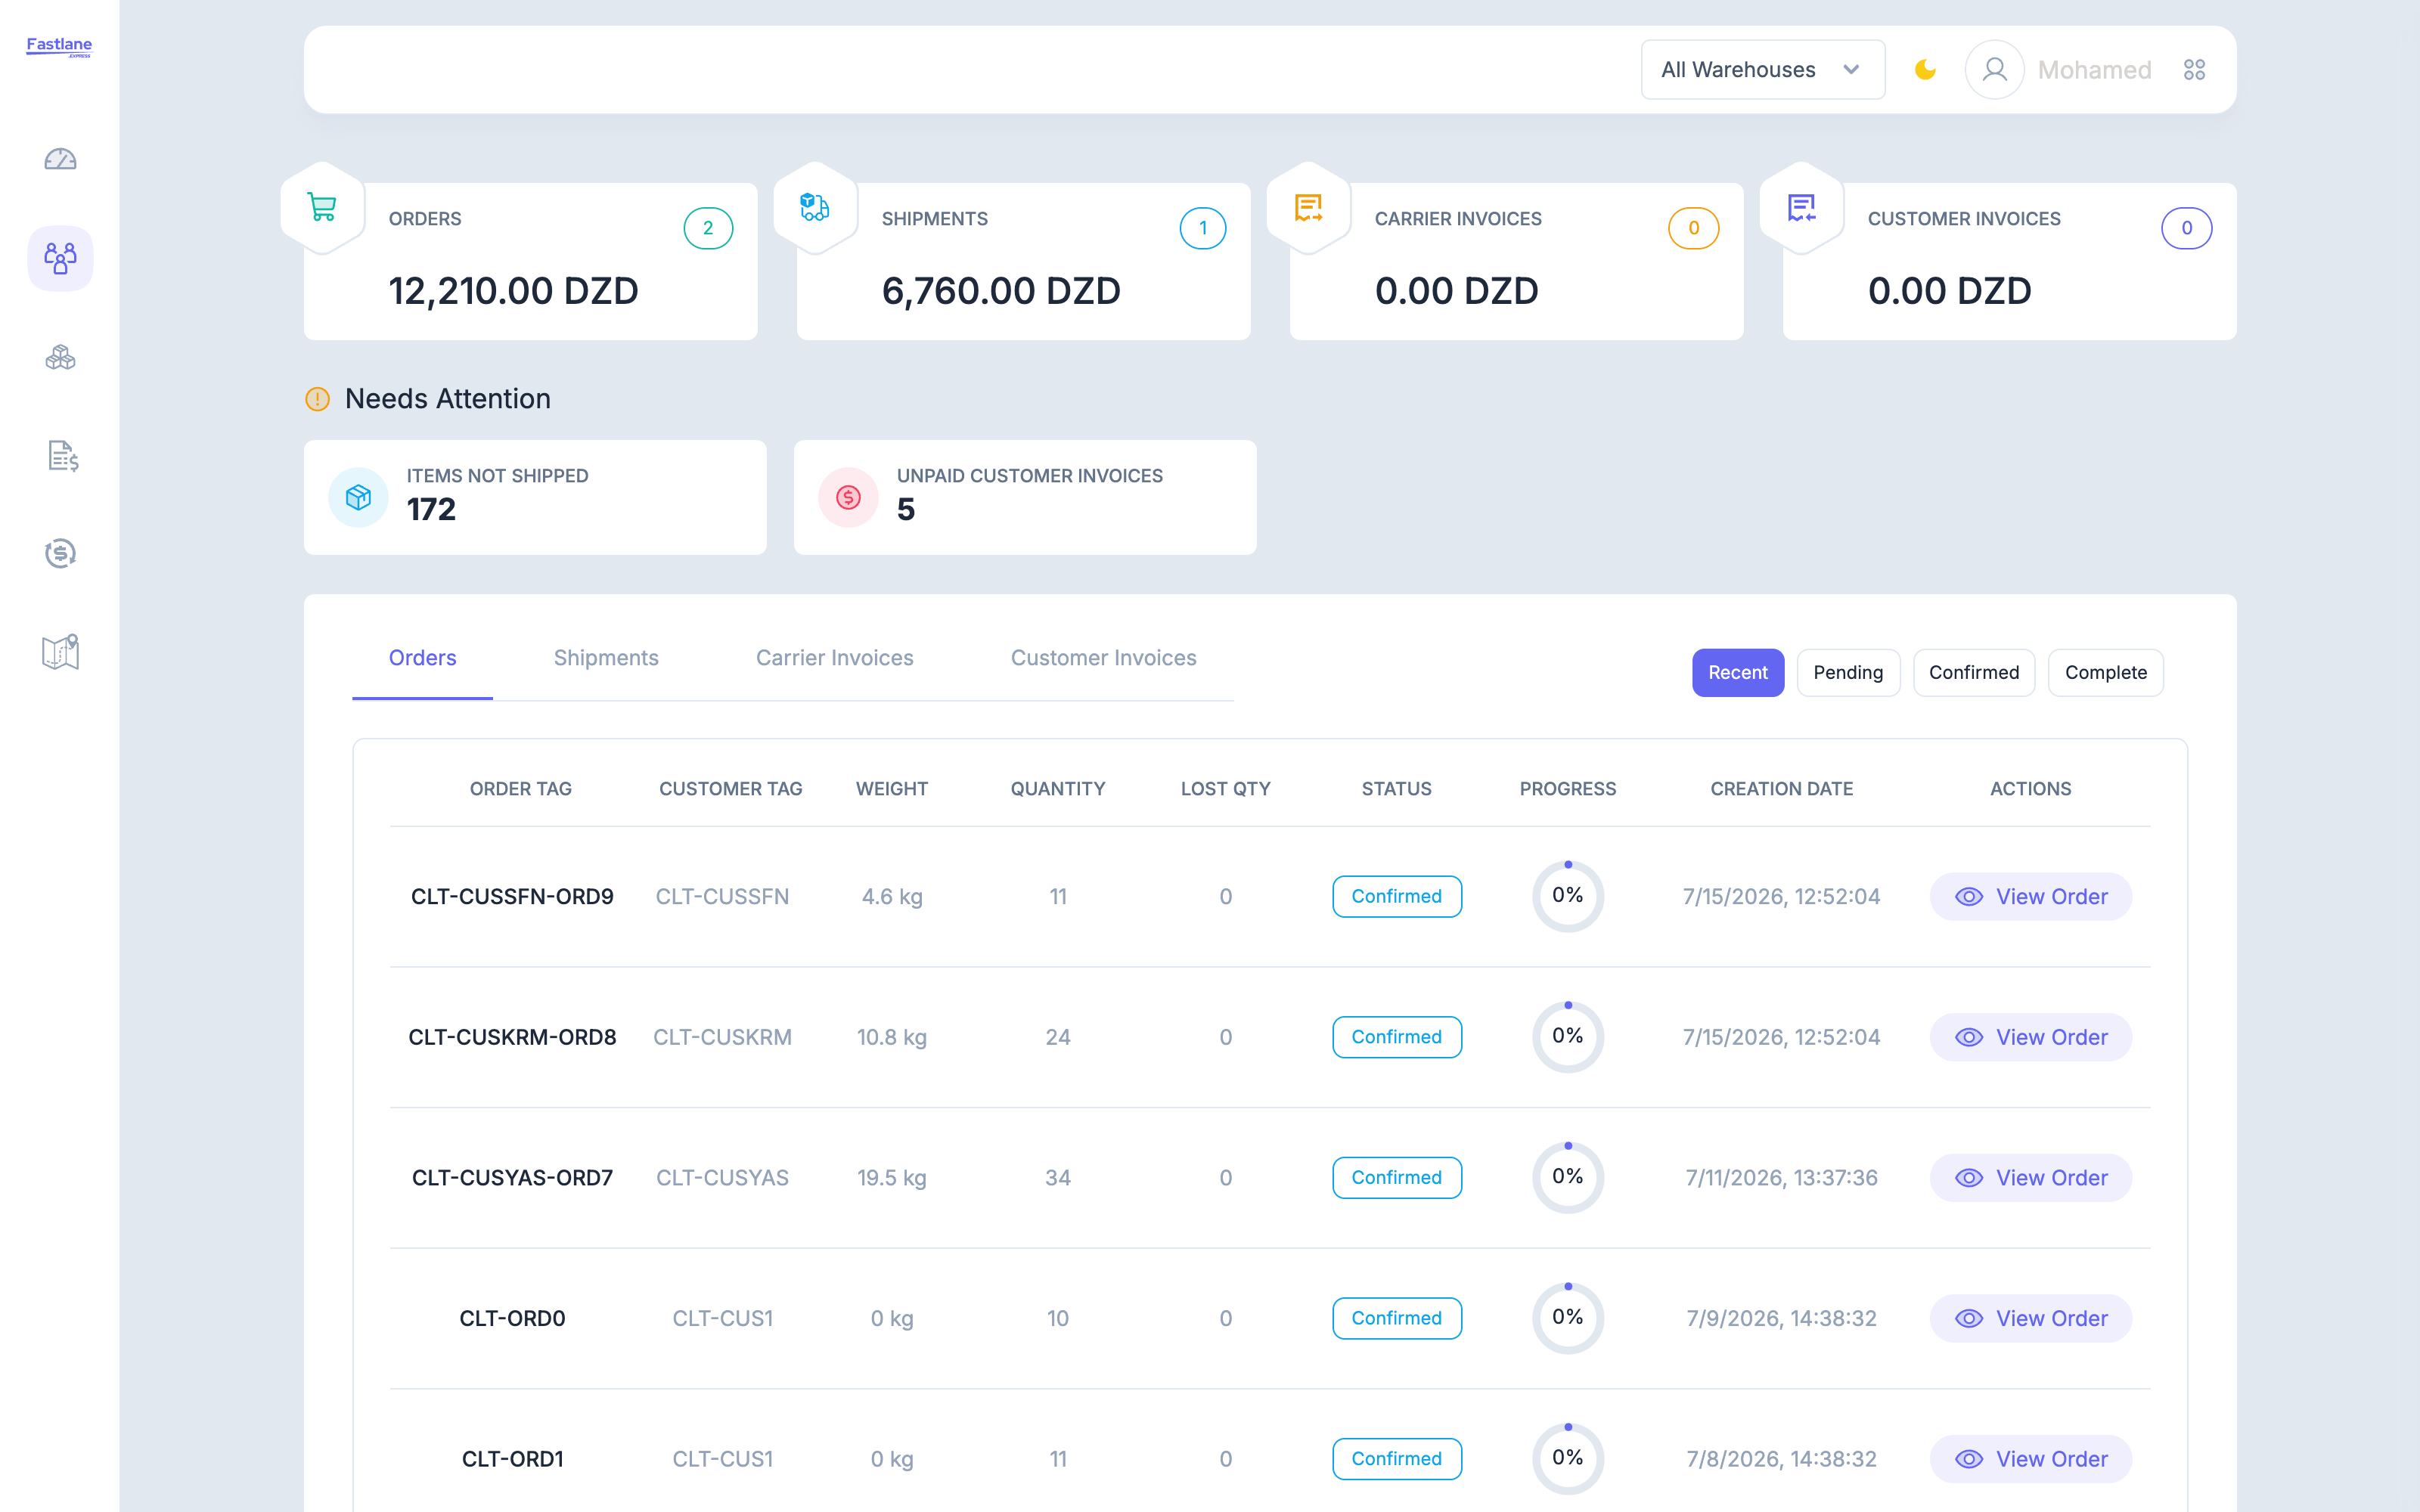The image size is (2420, 1512).
Task: Select the customers group icon in sidebar
Action: point(60,258)
